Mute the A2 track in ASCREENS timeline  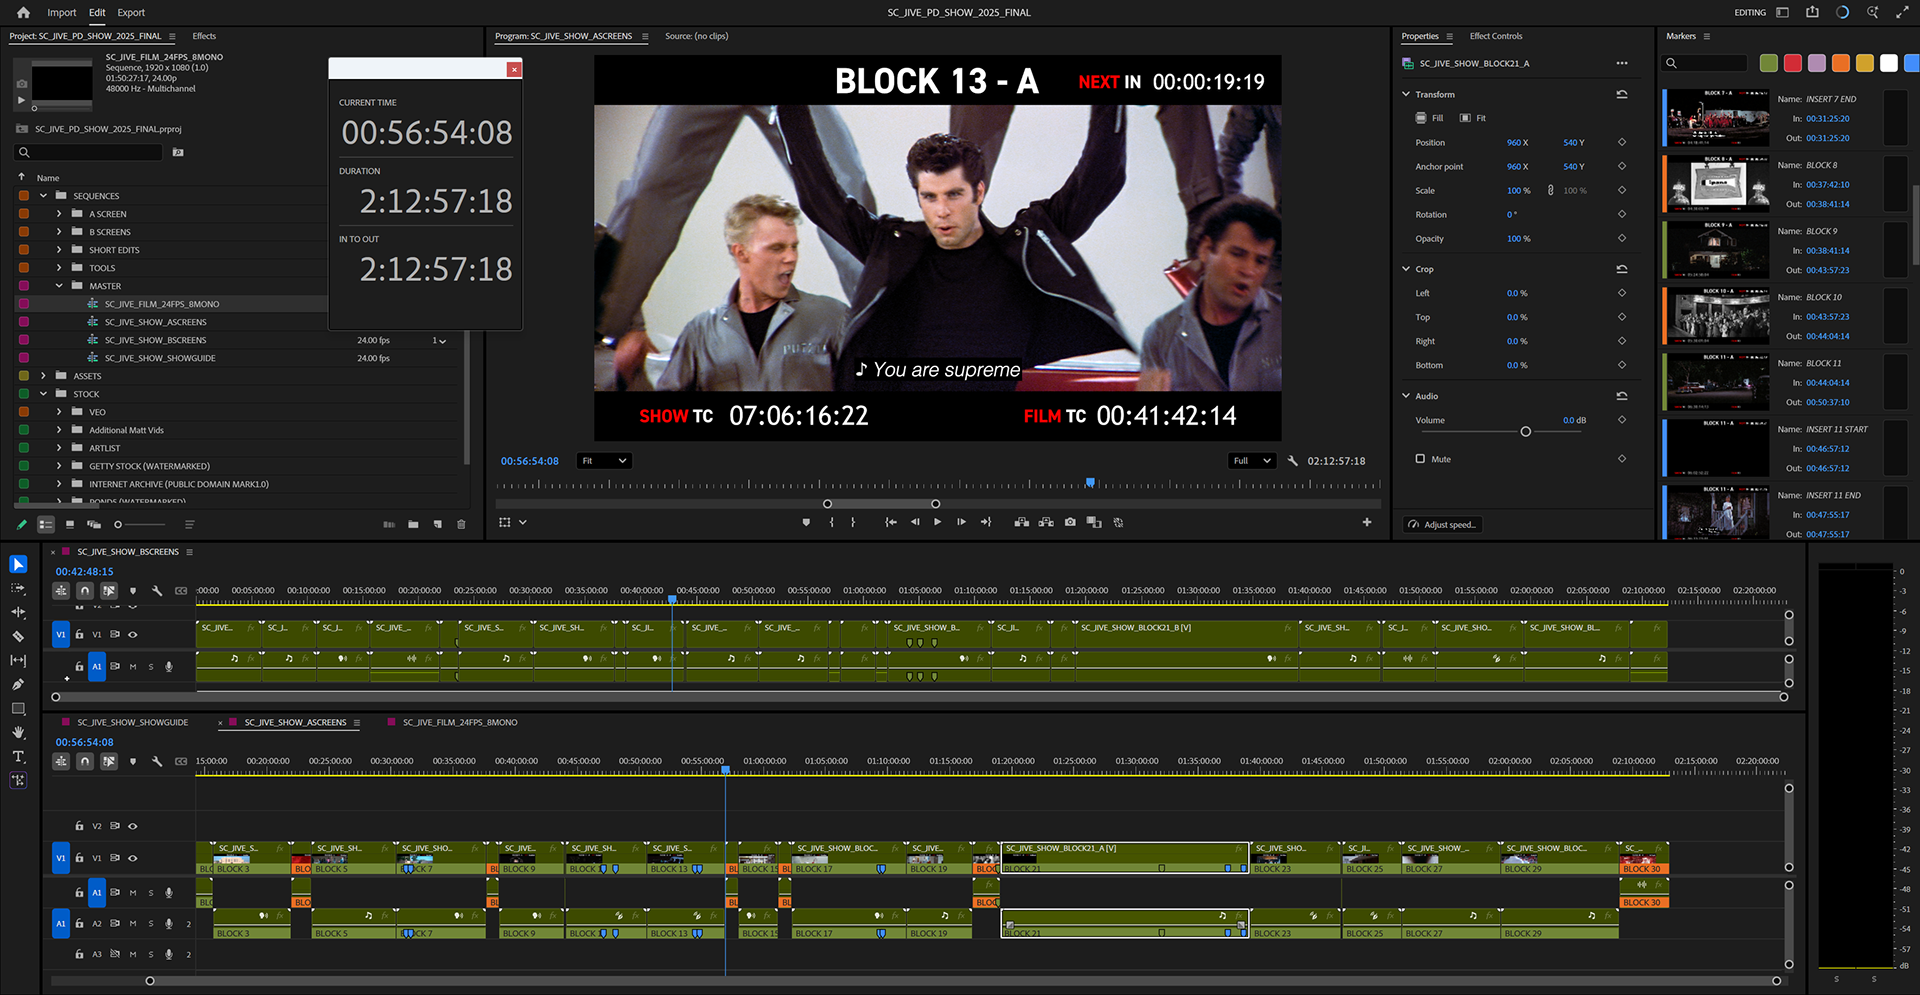133,924
